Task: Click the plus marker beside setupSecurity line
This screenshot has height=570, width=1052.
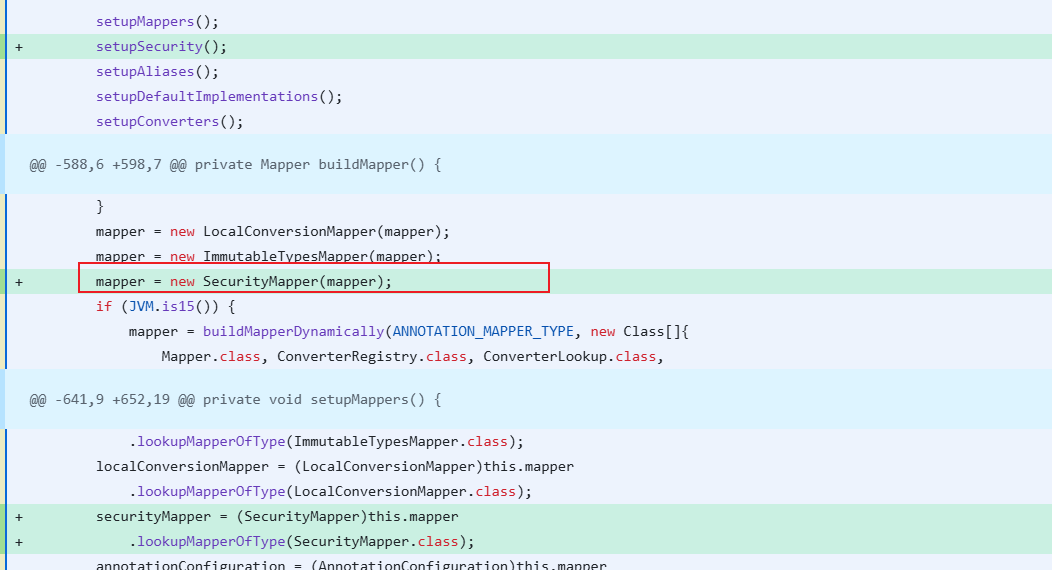Action: [x=19, y=47]
